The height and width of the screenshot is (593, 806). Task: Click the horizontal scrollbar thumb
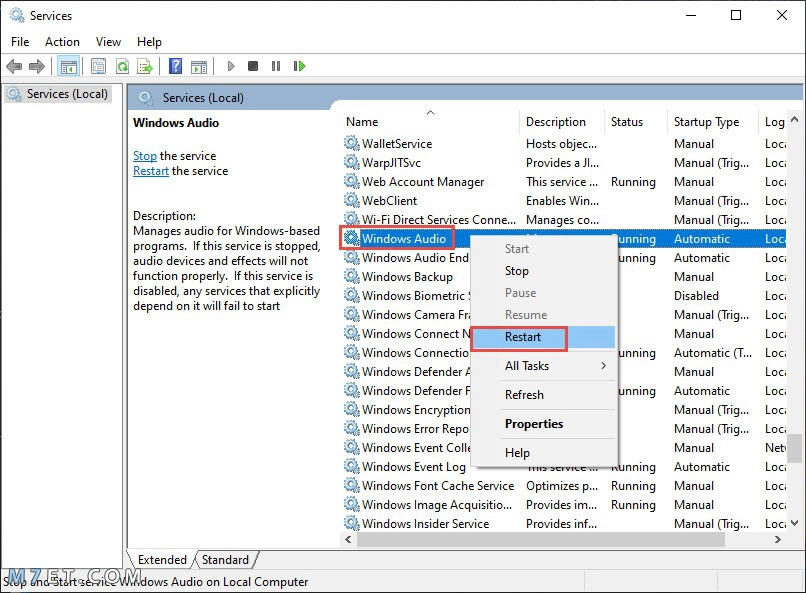click(x=541, y=540)
